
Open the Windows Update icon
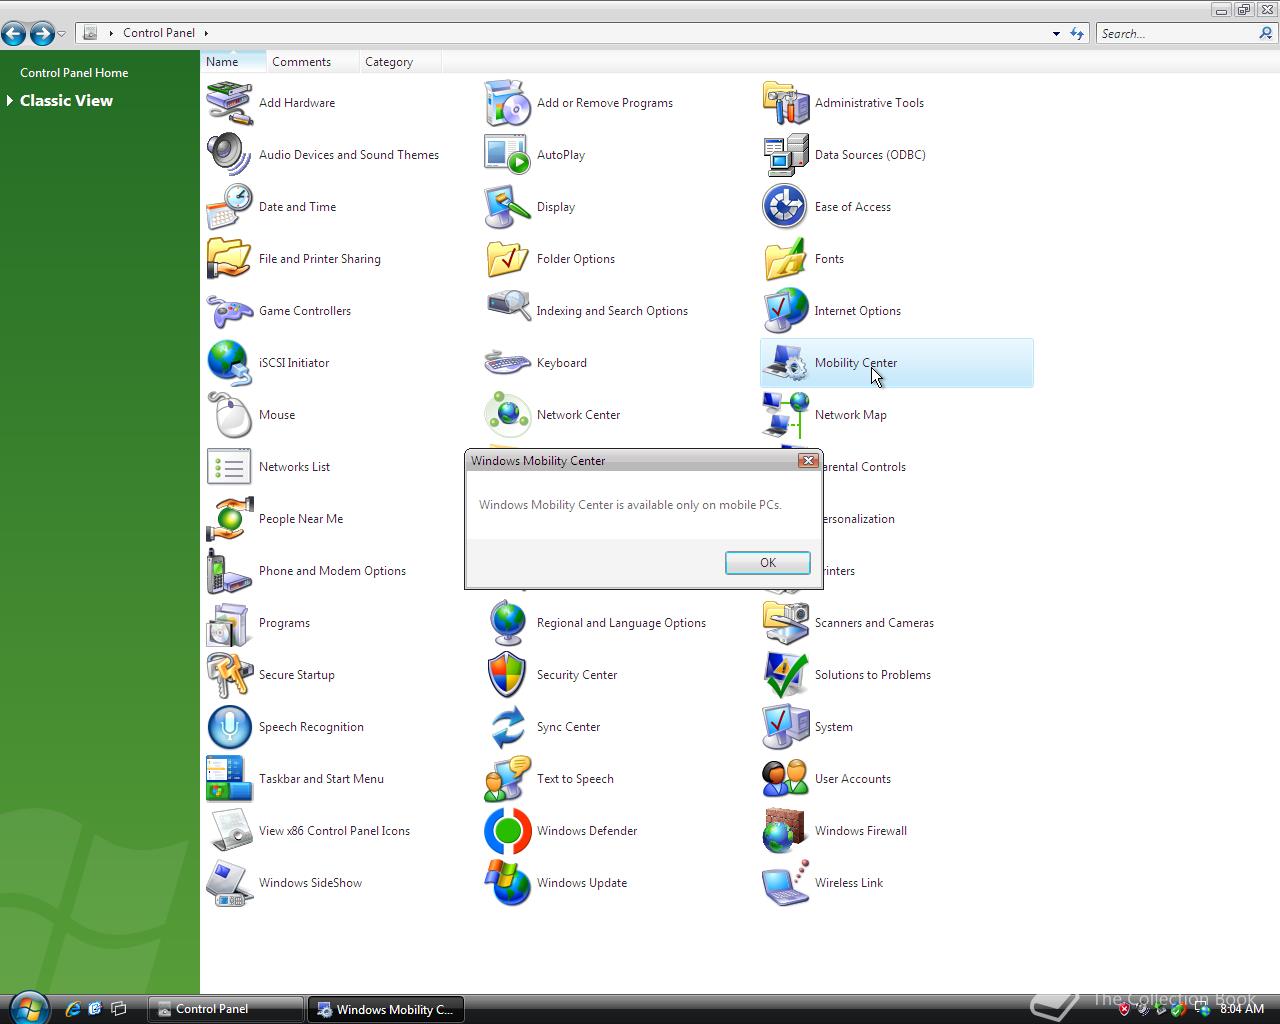pyautogui.click(x=507, y=883)
